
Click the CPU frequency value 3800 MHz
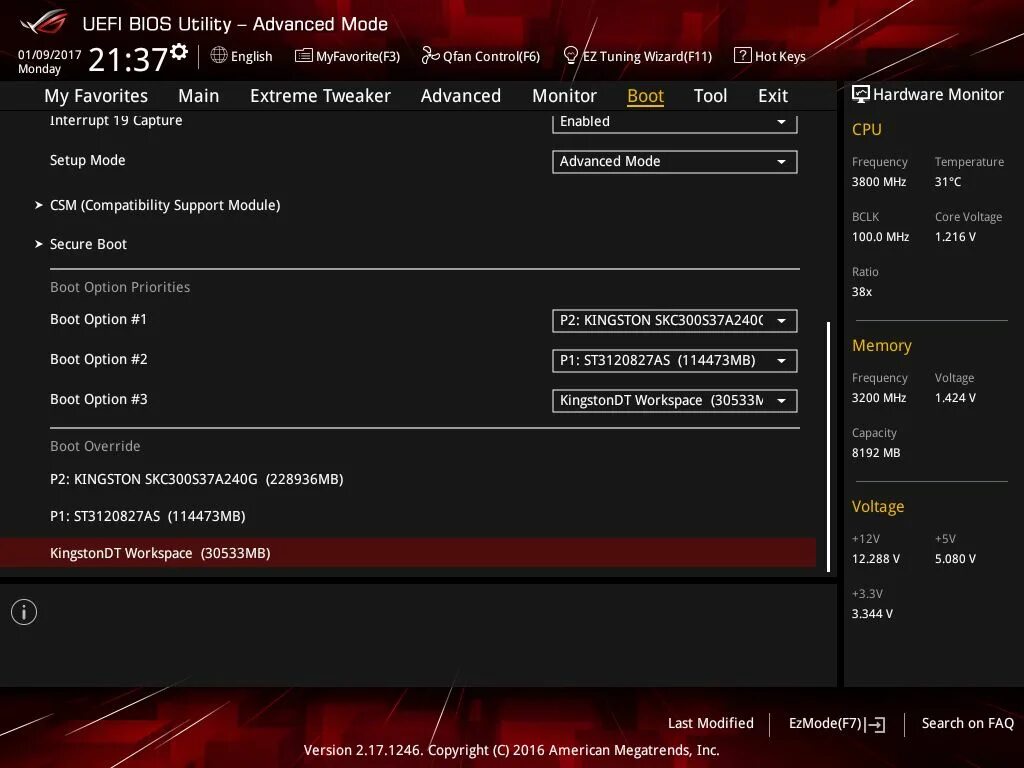879,182
